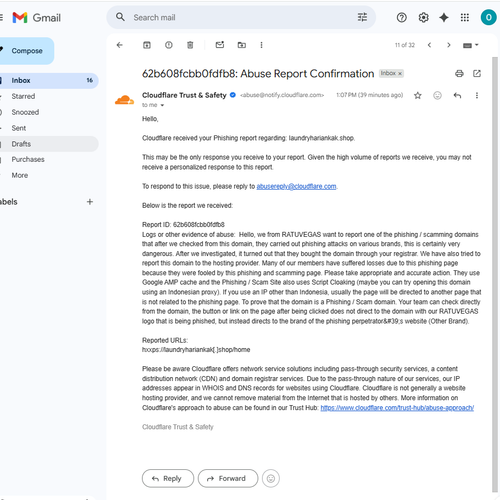
Task: Open Cloudflare trust-hub abuse-approach link
Action: coord(397,408)
